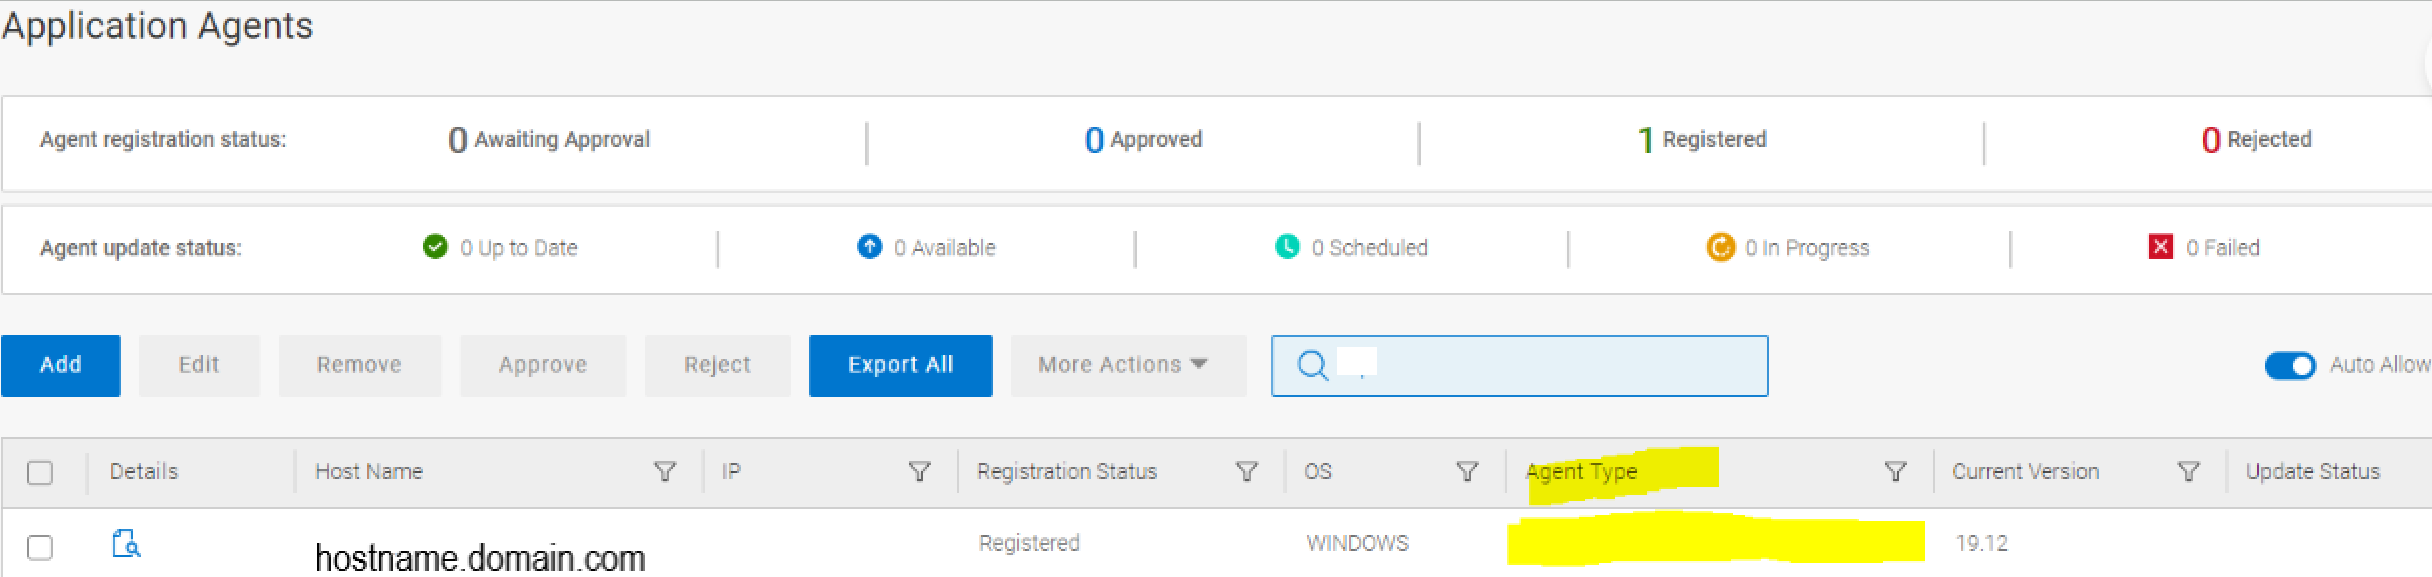Viewport: 2432px width, 577px height.
Task: Click the green Up to Date status icon
Action: [x=434, y=247]
